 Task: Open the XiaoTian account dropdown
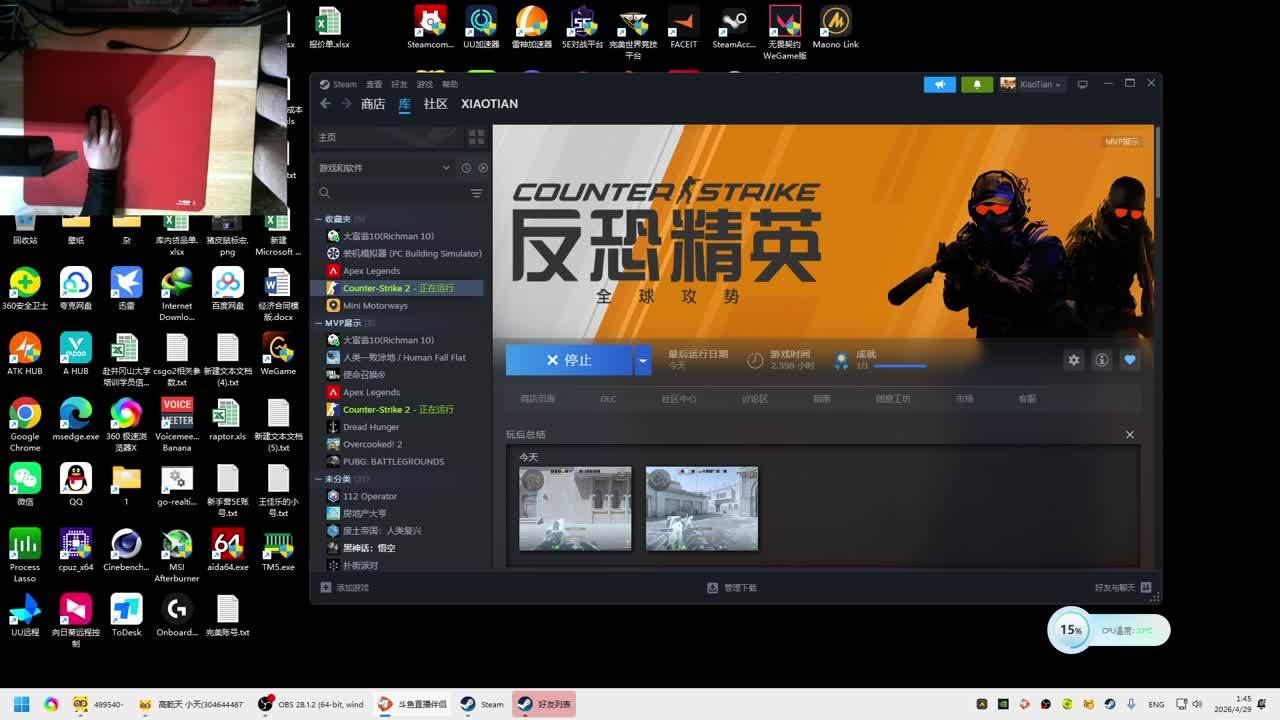click(x=1032, y=84)
